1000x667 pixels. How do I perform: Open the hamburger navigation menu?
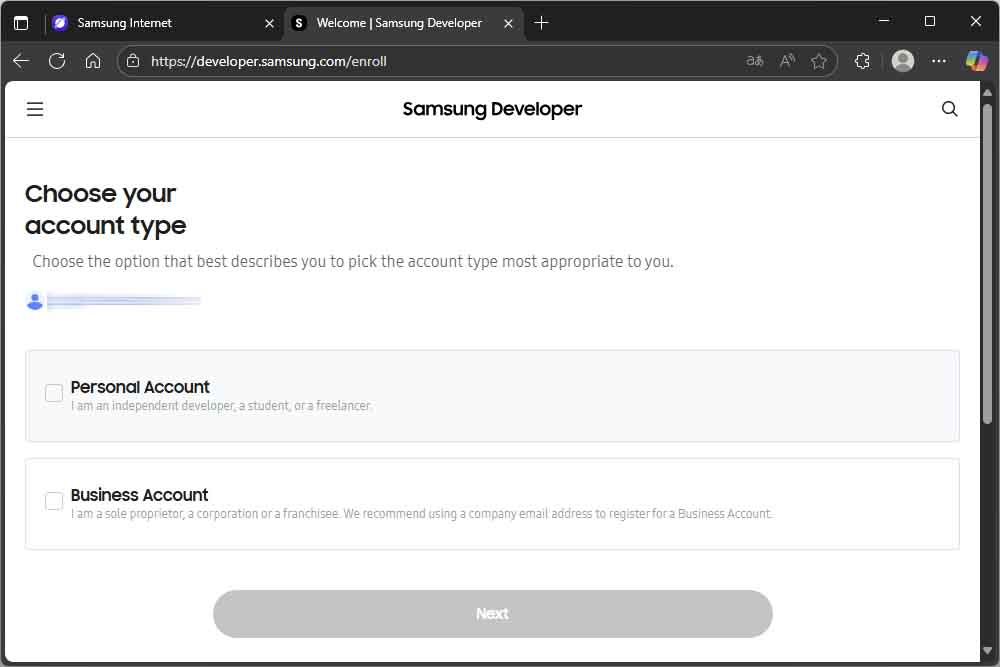(35, 109)
